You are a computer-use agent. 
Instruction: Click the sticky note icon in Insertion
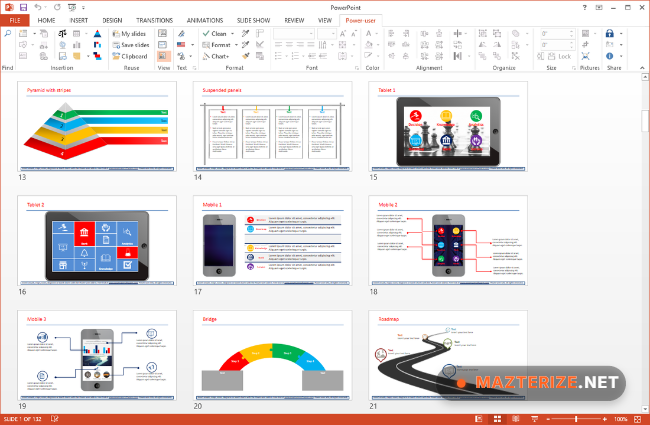click(x=77, y=56)
